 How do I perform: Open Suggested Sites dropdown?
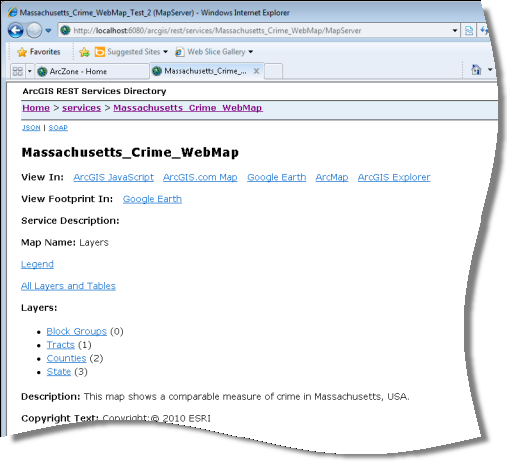click(x=131, y=52)
